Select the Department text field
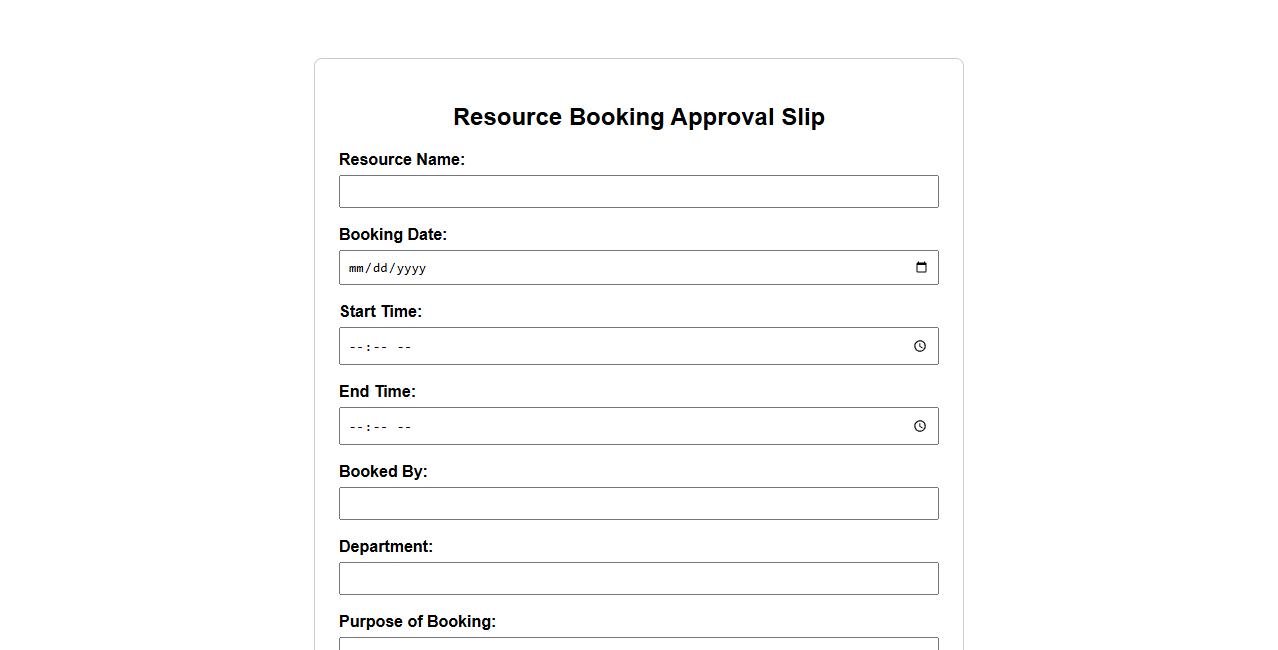Image resolution: width=1278 pixels, height=650 pixels. click(638, 579)
